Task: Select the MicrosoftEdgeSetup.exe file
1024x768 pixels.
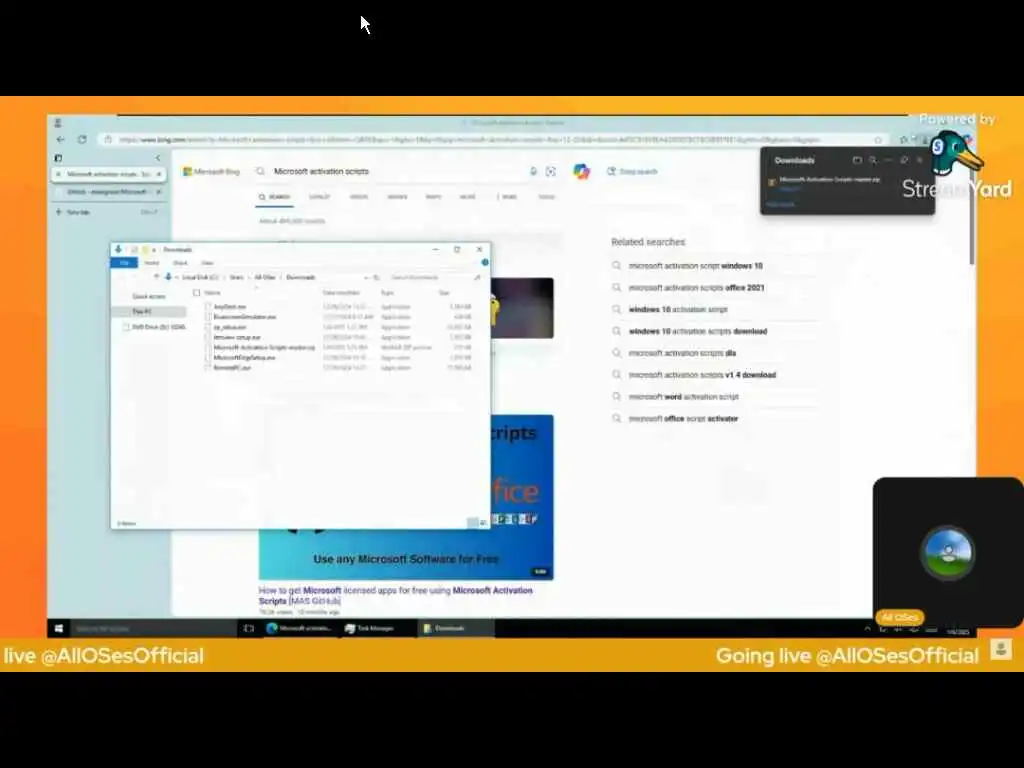Action: click(x=244, y=358)
